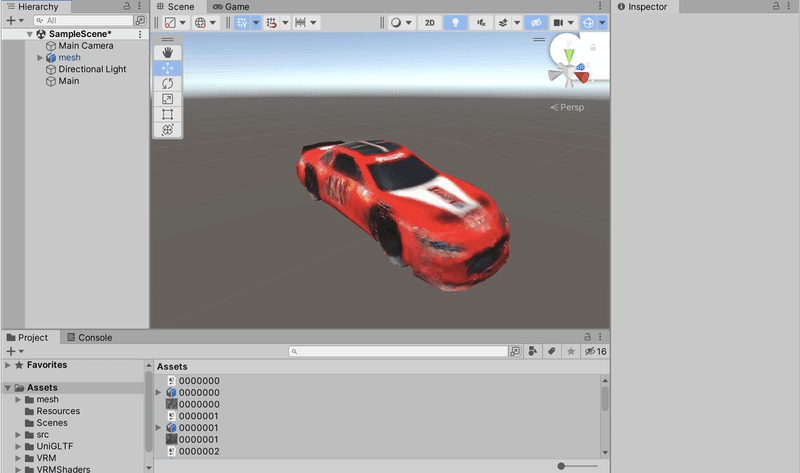Open the increment snapping dropdown arrow

click(313, 22)
